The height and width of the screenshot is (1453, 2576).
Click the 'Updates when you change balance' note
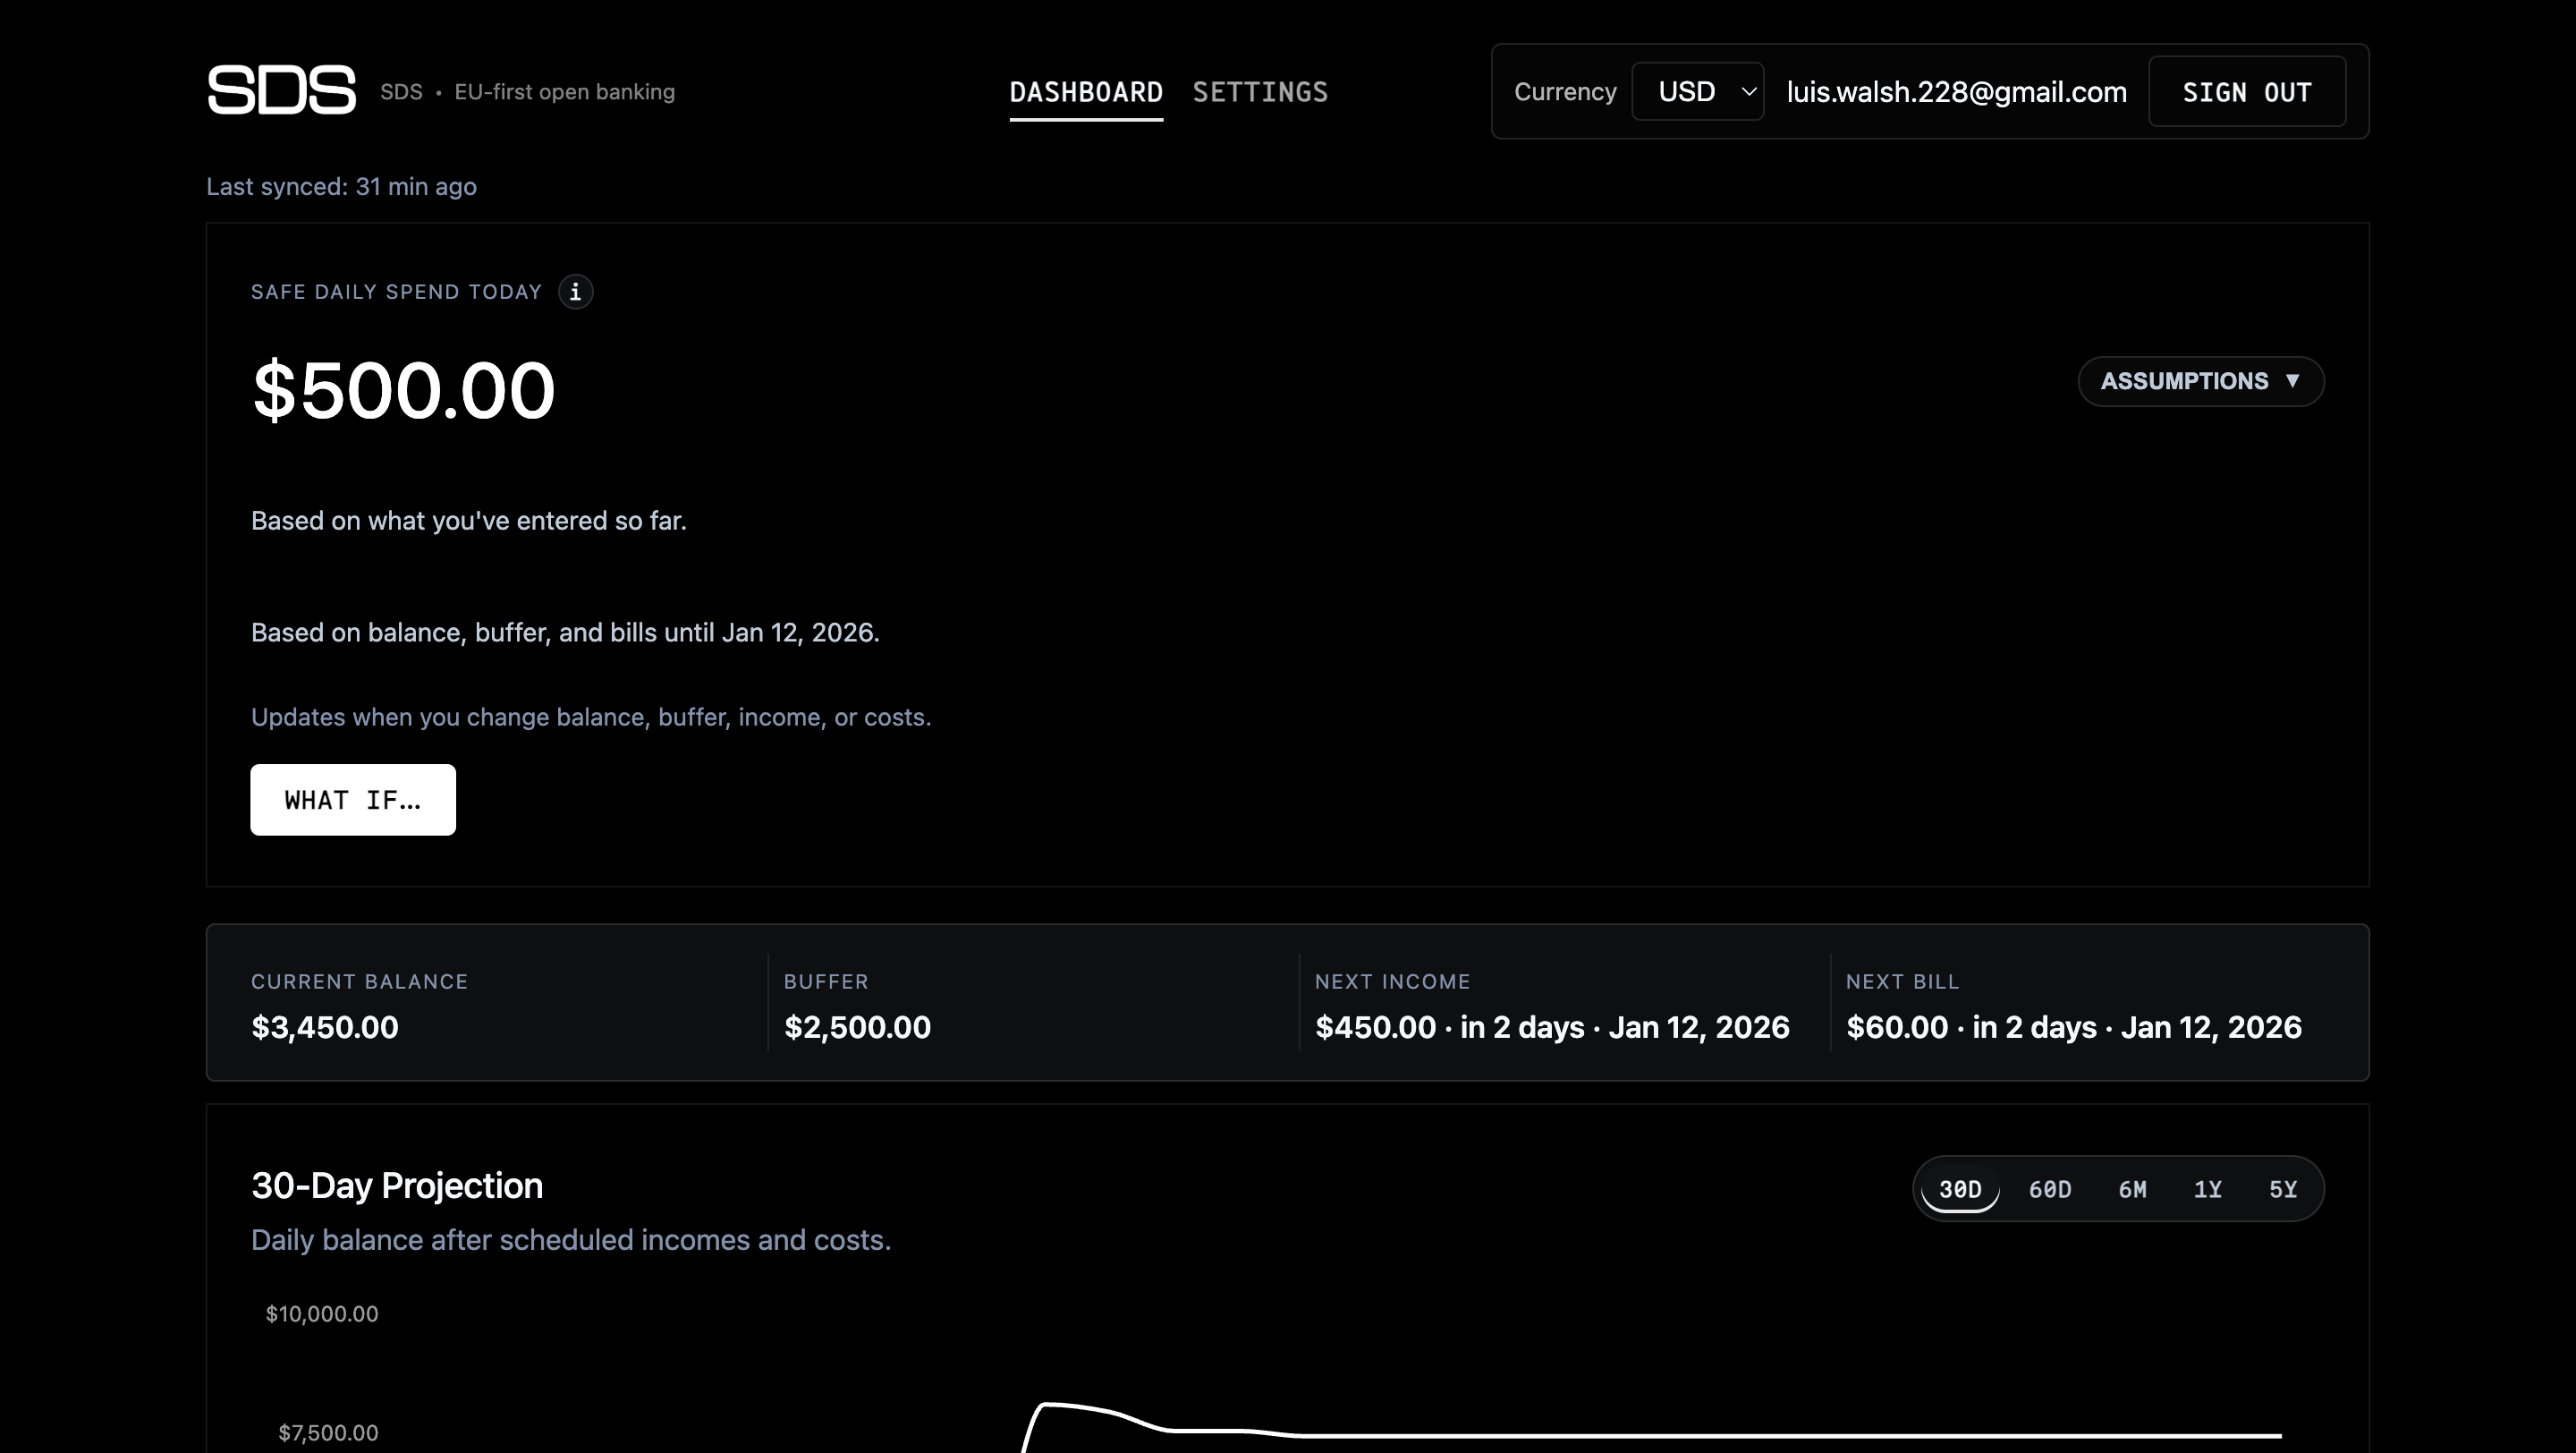(591, 718)
